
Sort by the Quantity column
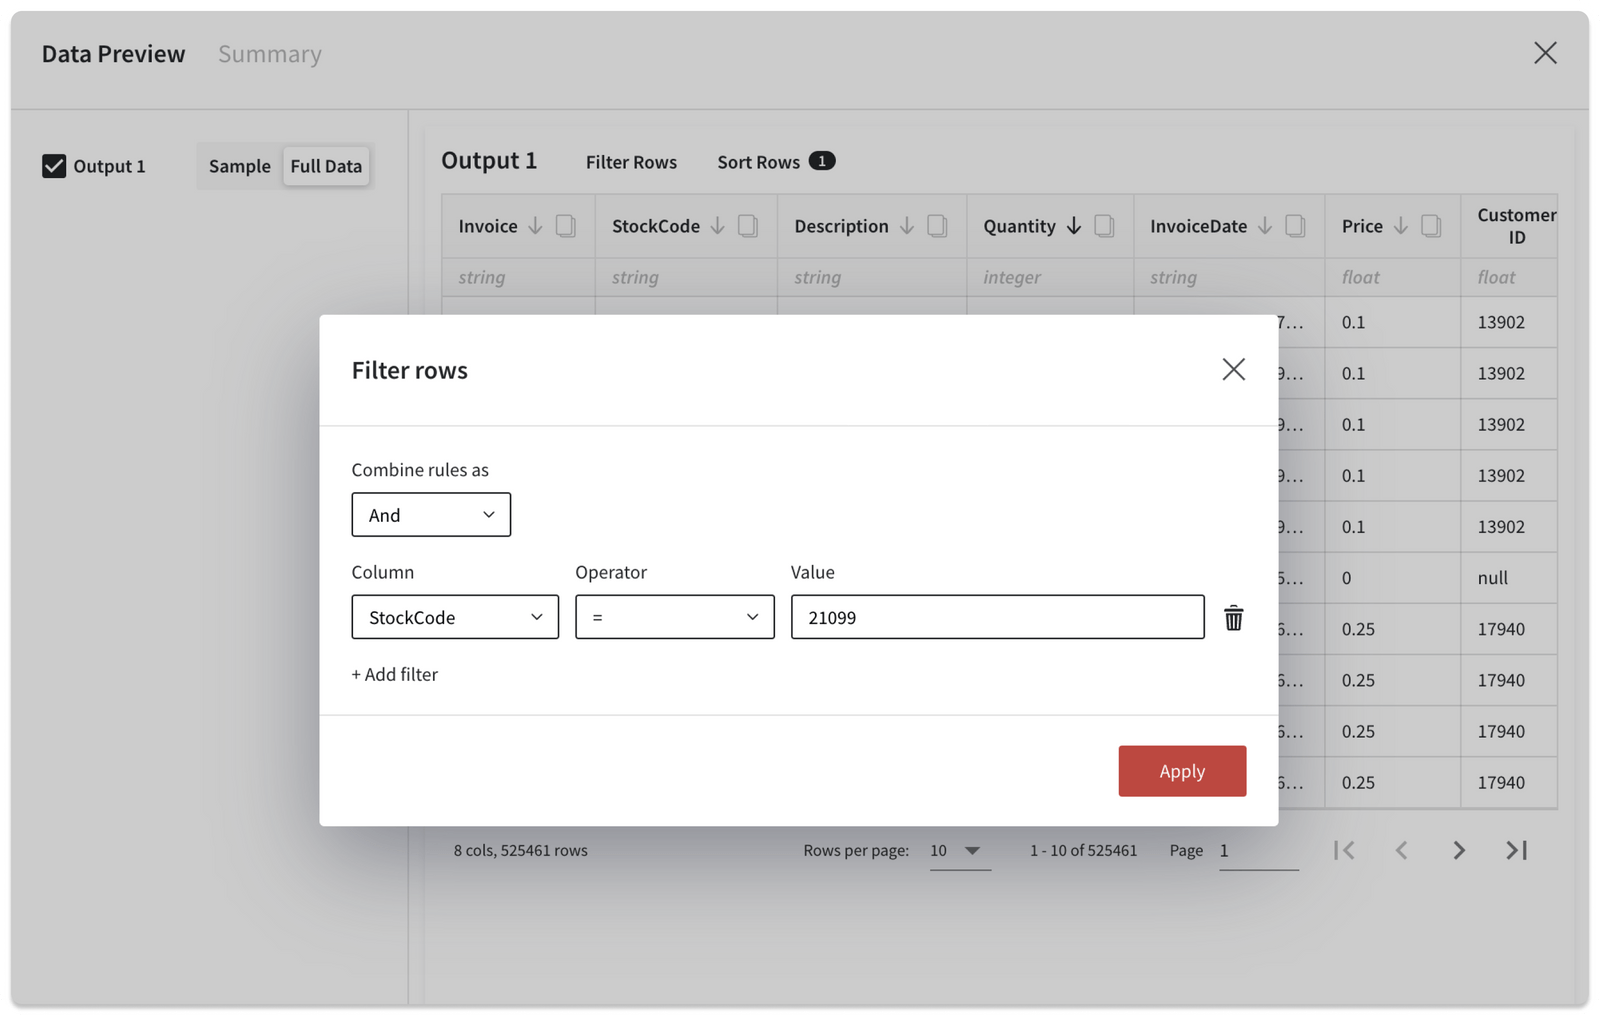tap(1072, 226)
